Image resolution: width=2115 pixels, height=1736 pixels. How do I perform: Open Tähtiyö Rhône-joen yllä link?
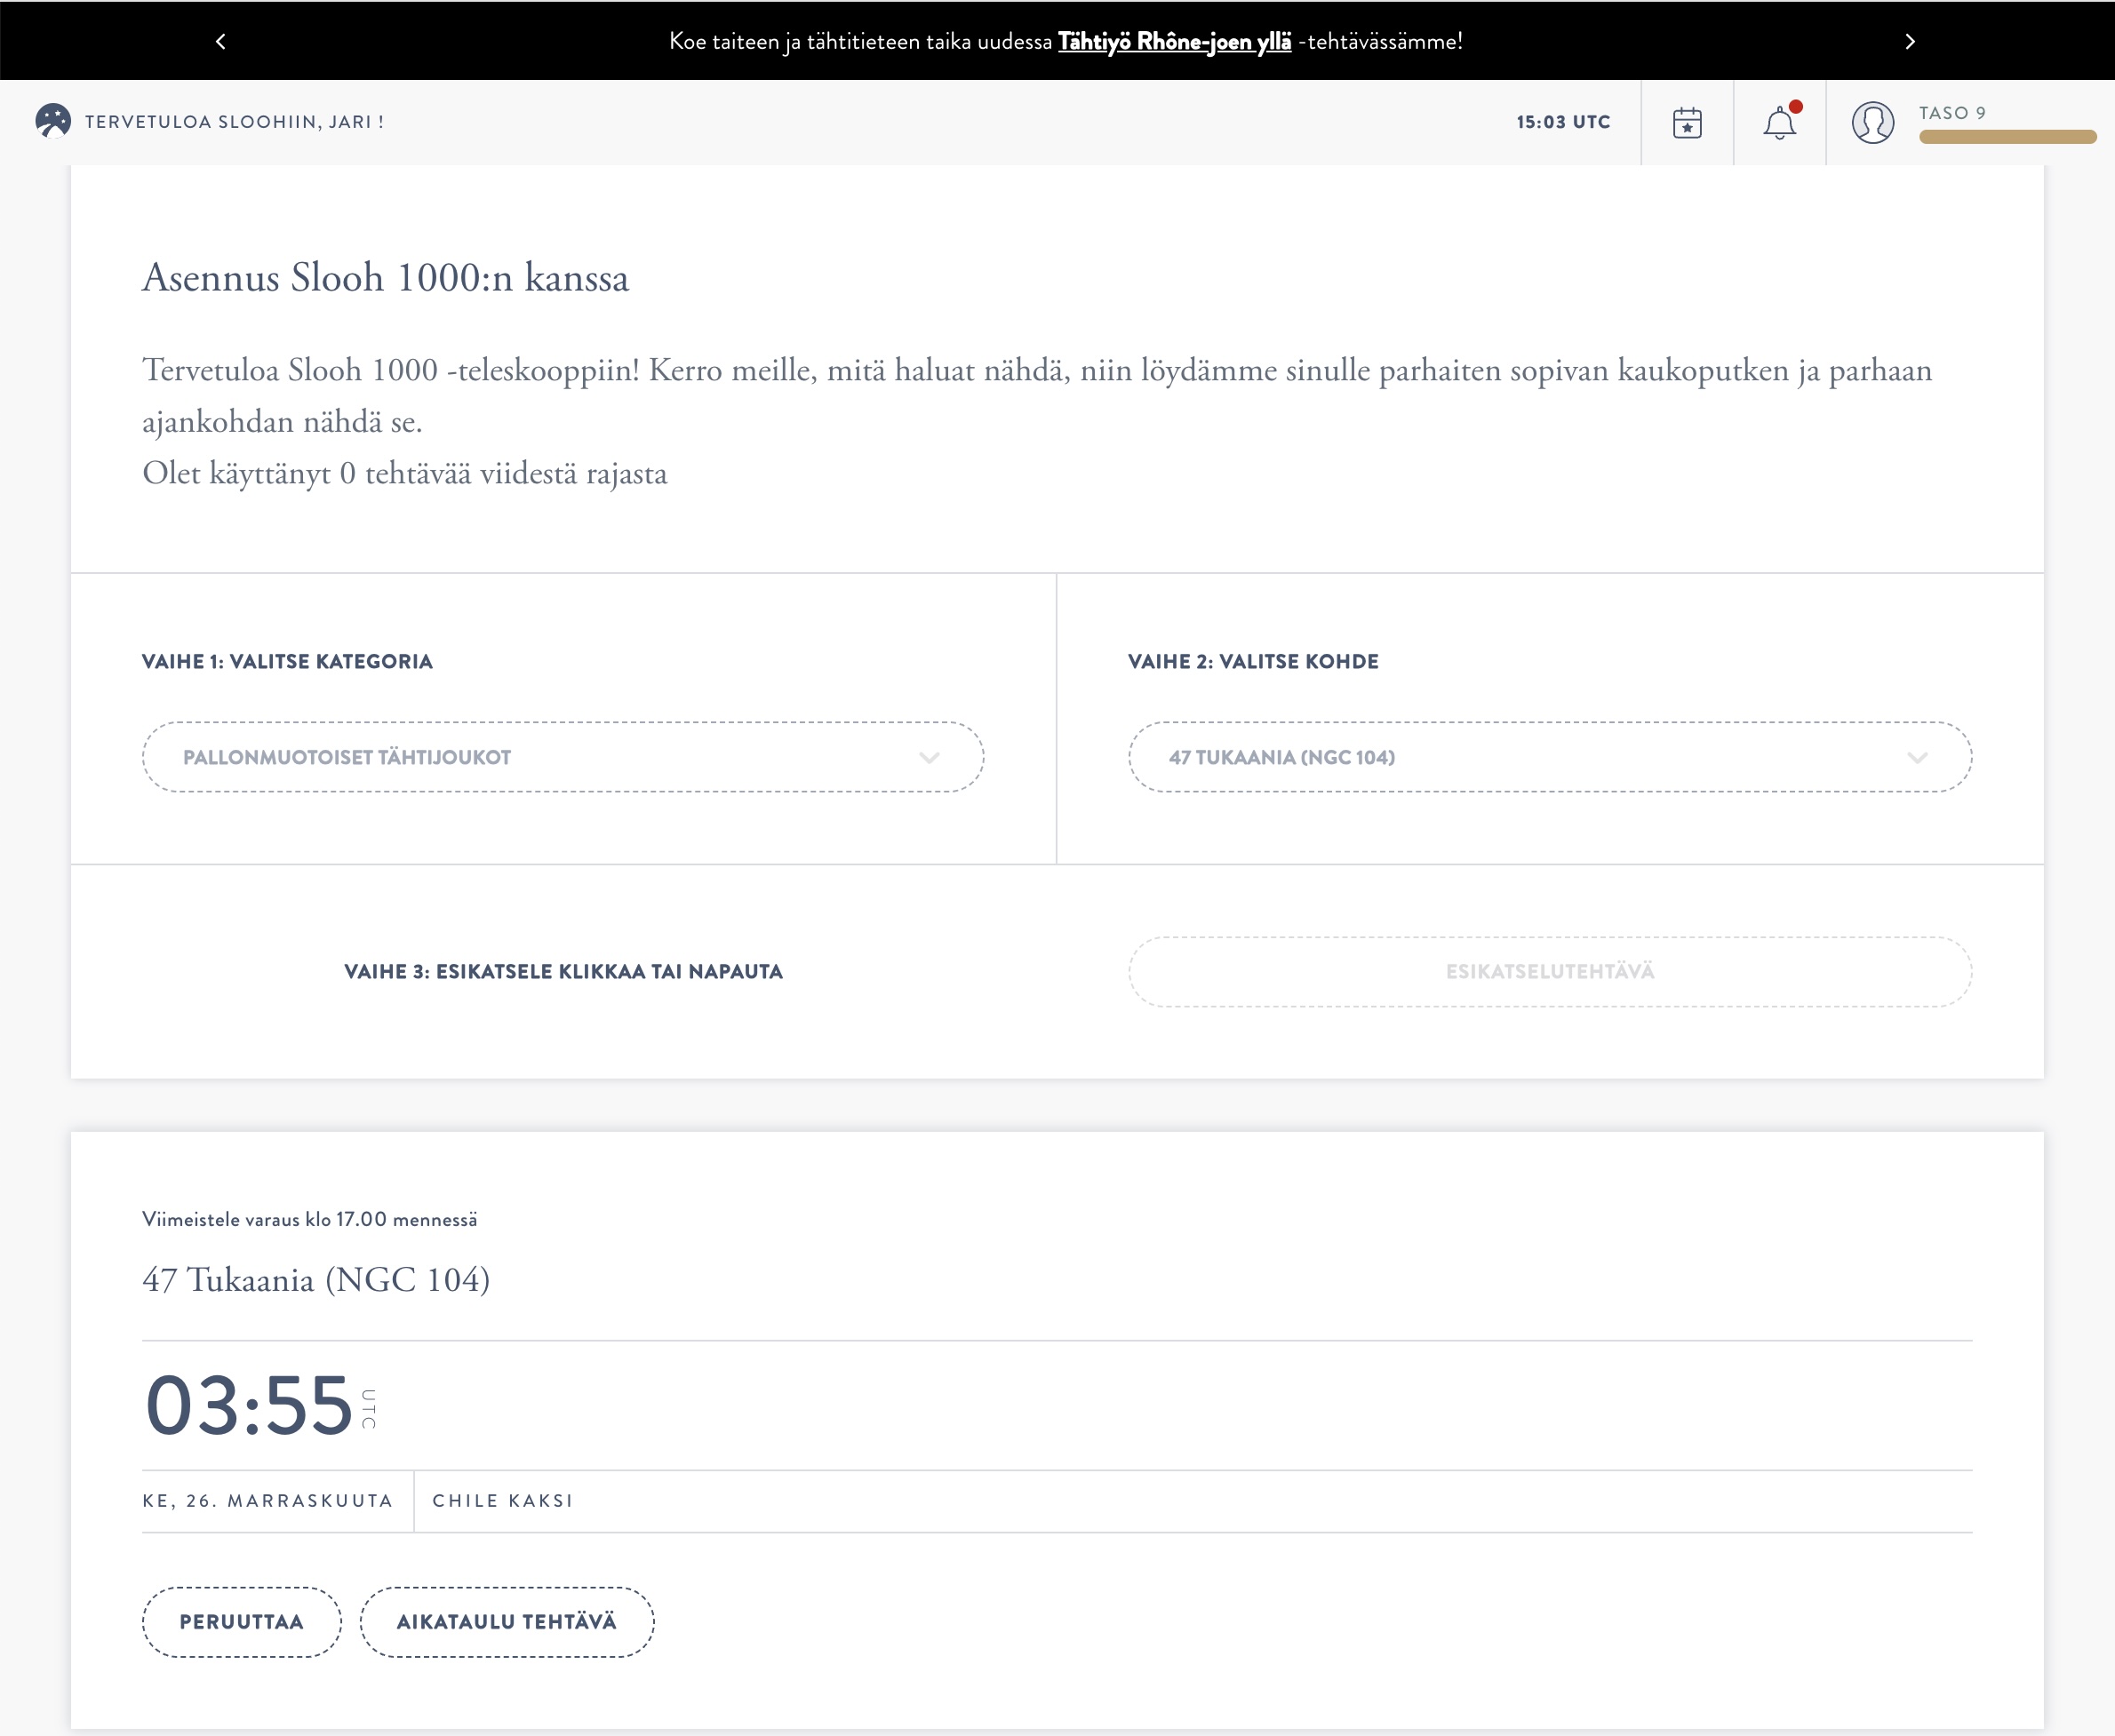click(1174, 41)
